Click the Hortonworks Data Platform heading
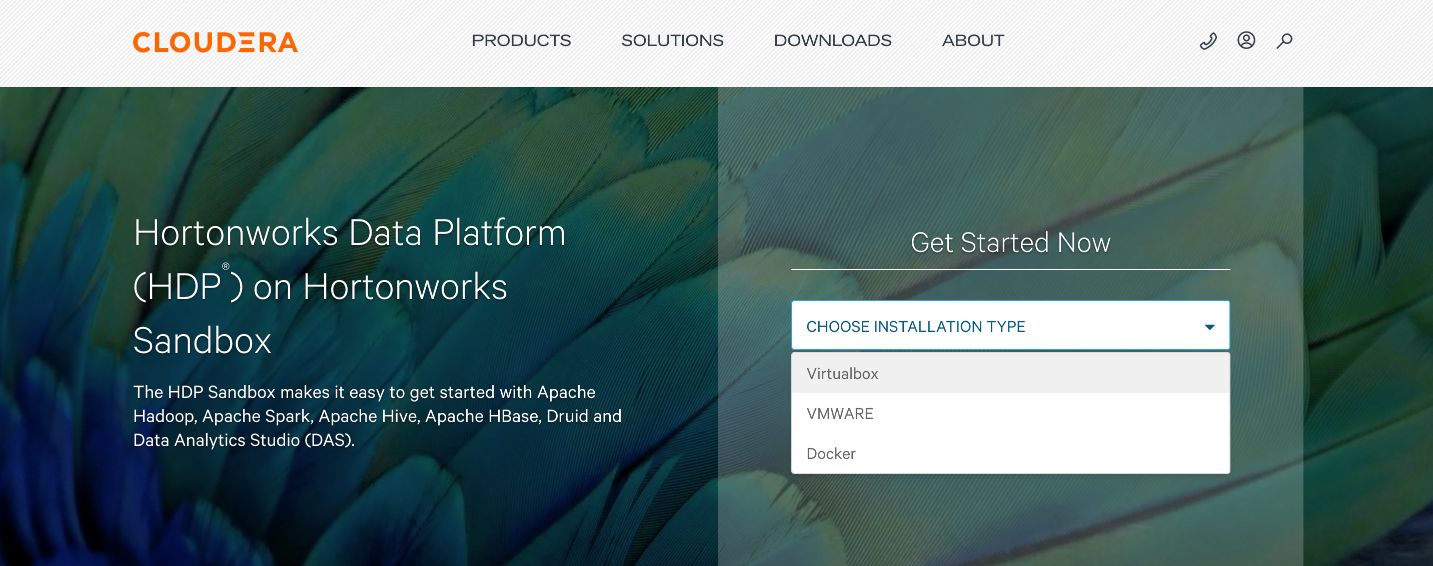Screen dimensions: 1433x566 [350, 287]
